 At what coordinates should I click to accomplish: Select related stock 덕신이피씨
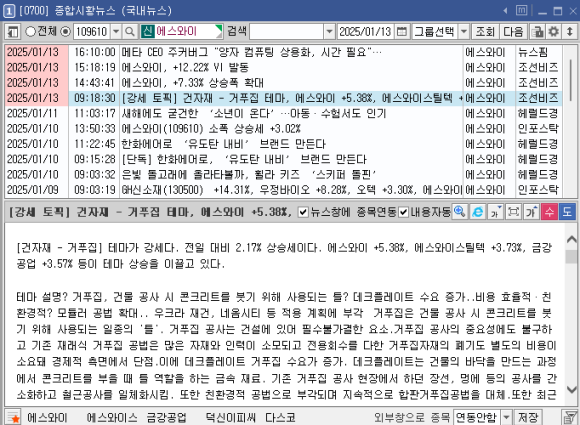click(231, 418)
